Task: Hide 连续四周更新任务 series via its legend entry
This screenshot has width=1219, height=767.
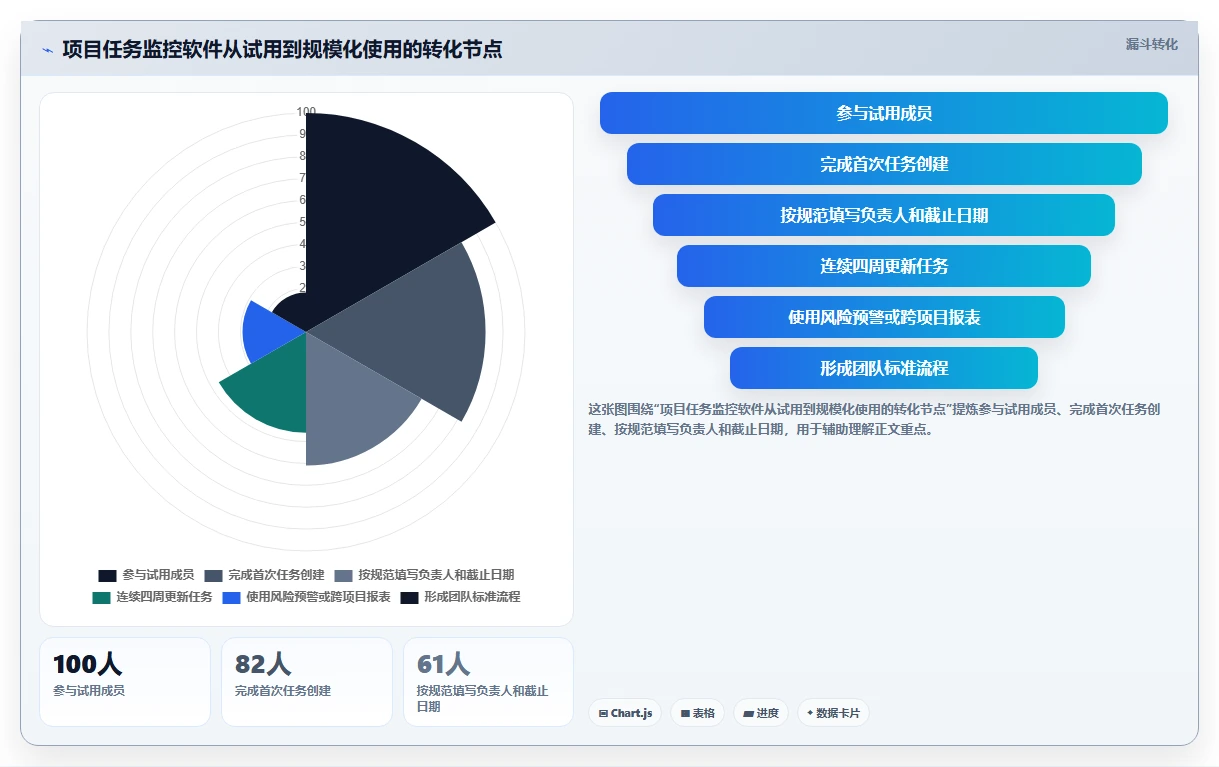Action: coord(152,597)
